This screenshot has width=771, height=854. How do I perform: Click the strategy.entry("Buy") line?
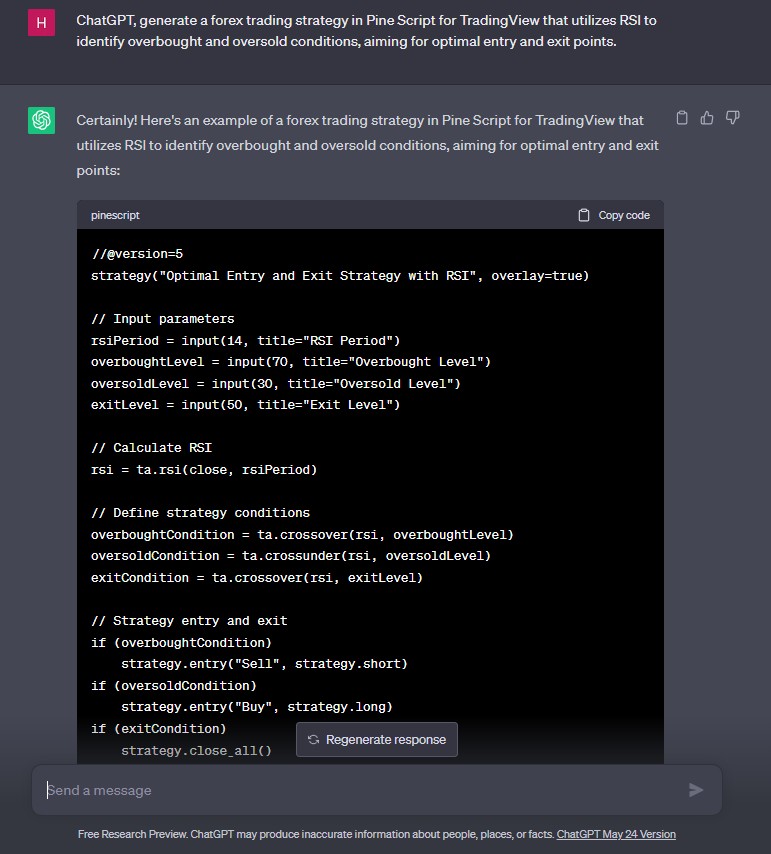point(256,706)
